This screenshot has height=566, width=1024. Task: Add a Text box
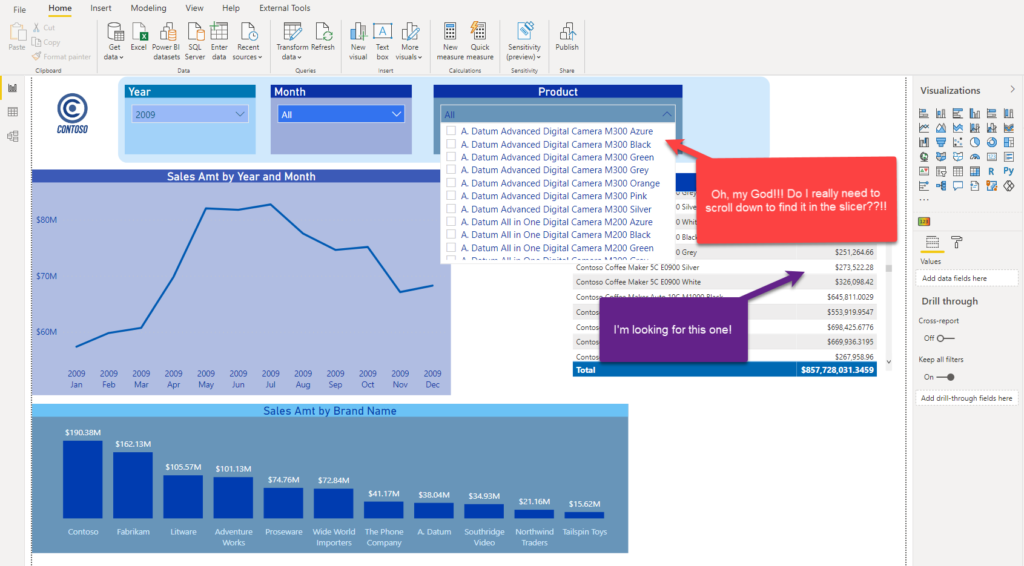[382, 42]
